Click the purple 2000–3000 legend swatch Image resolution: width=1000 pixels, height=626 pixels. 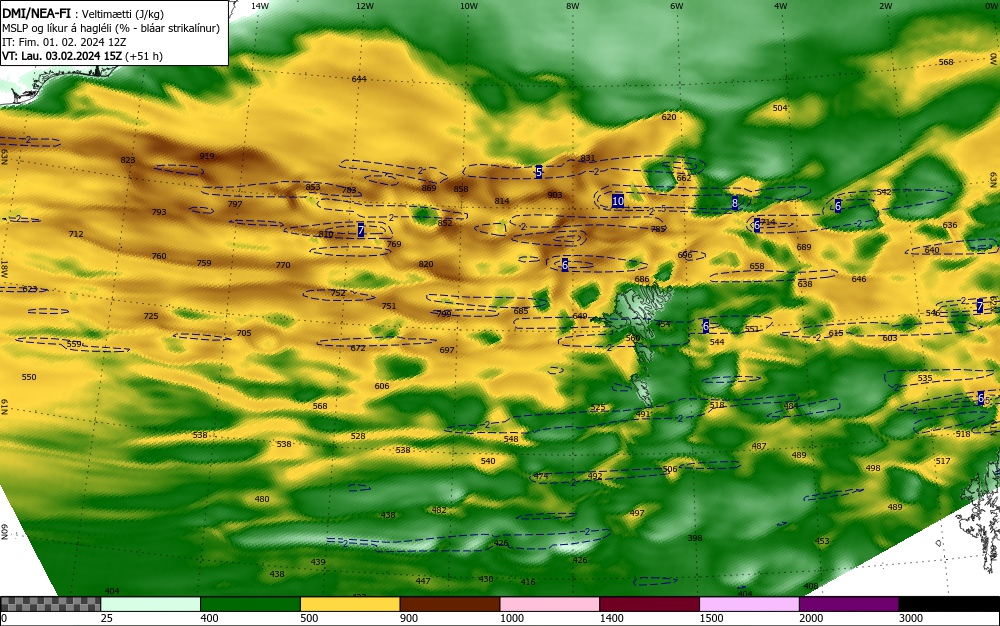pyautogui.click(x=849, y=604)
